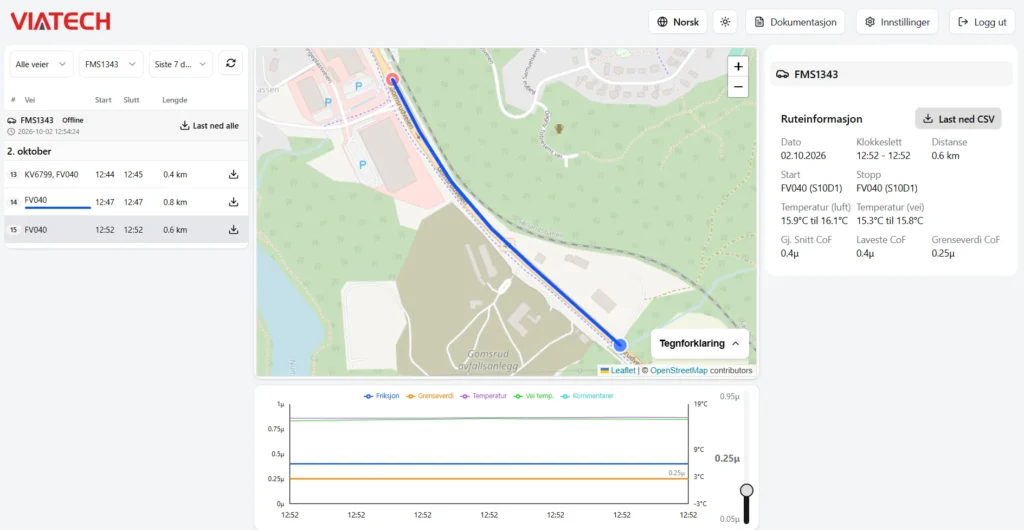Viewport: 1024px width, 530px height.
Task: Zoom out on the map
Action: point(738,87)
